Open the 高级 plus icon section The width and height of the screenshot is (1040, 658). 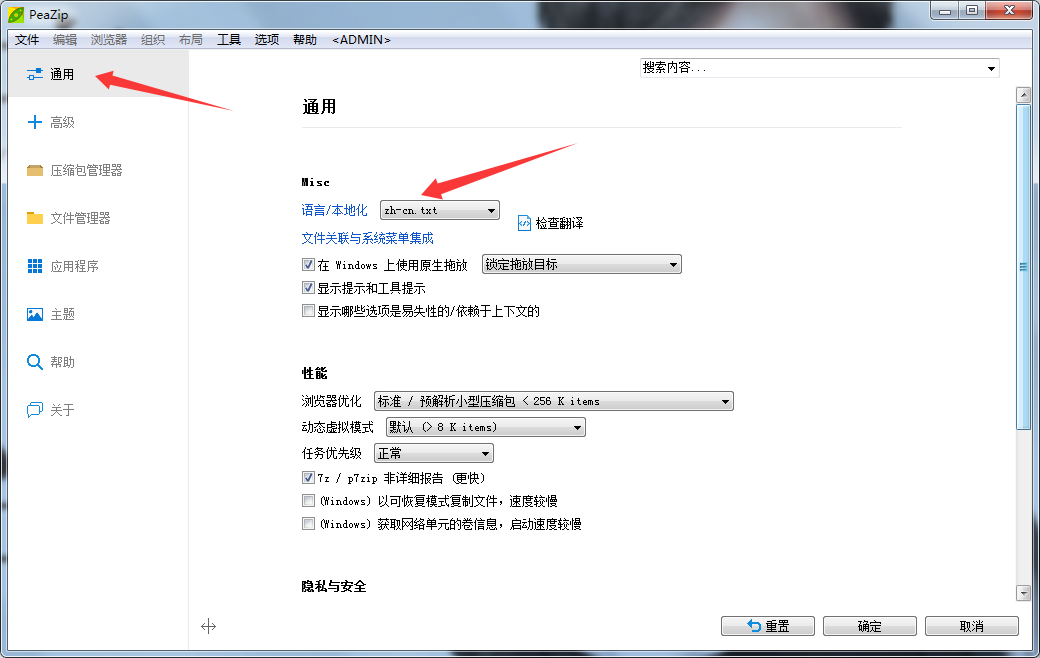coord(35,122)
